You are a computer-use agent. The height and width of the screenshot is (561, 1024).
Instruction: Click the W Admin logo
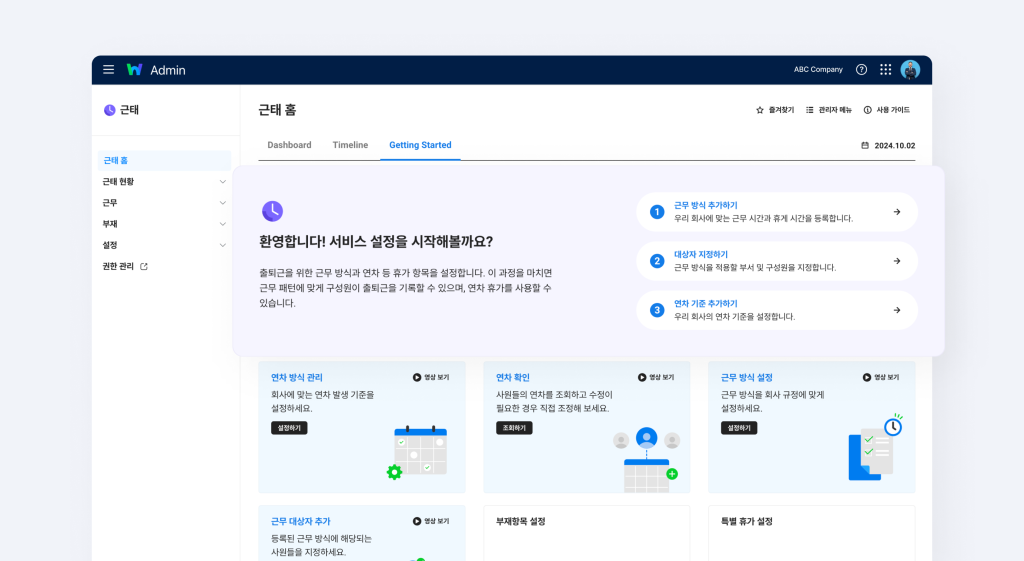(x=156, y=70)
